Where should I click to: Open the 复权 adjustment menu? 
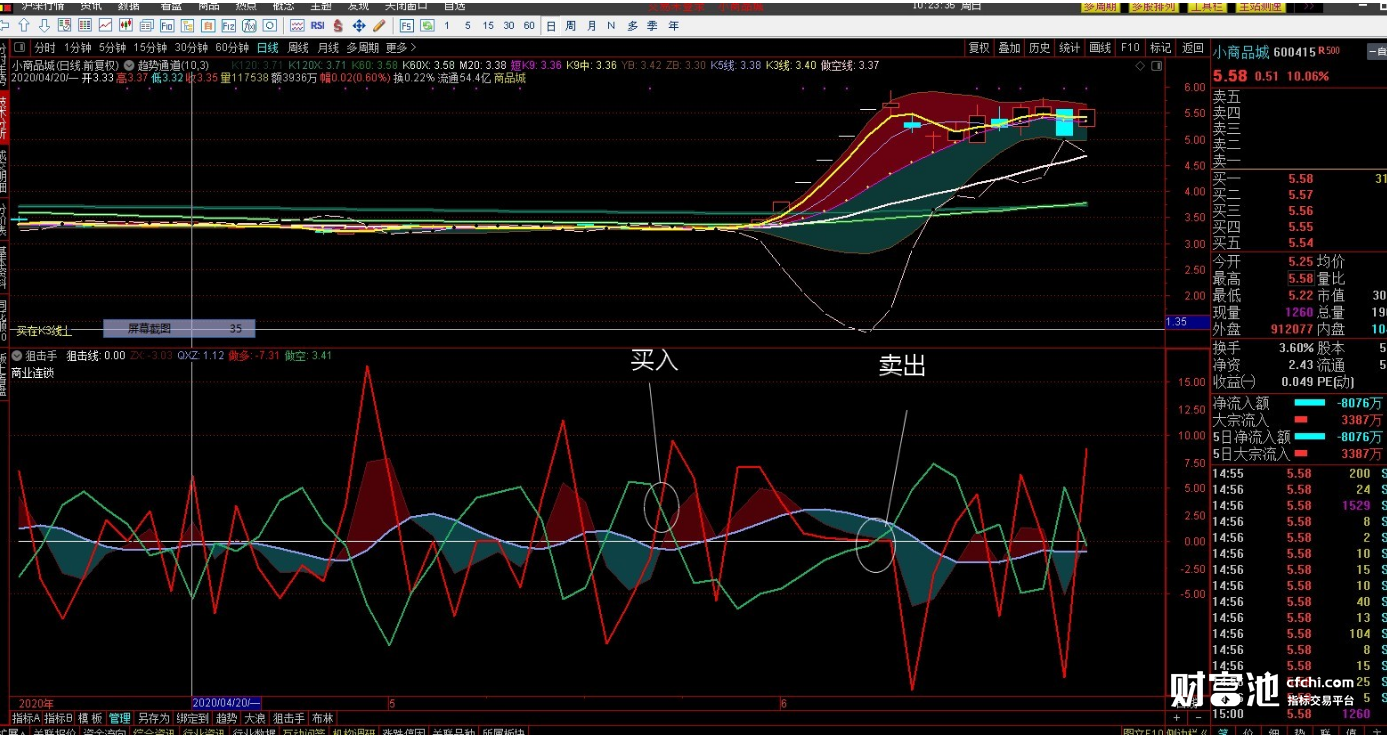click(x=978, y=47)
